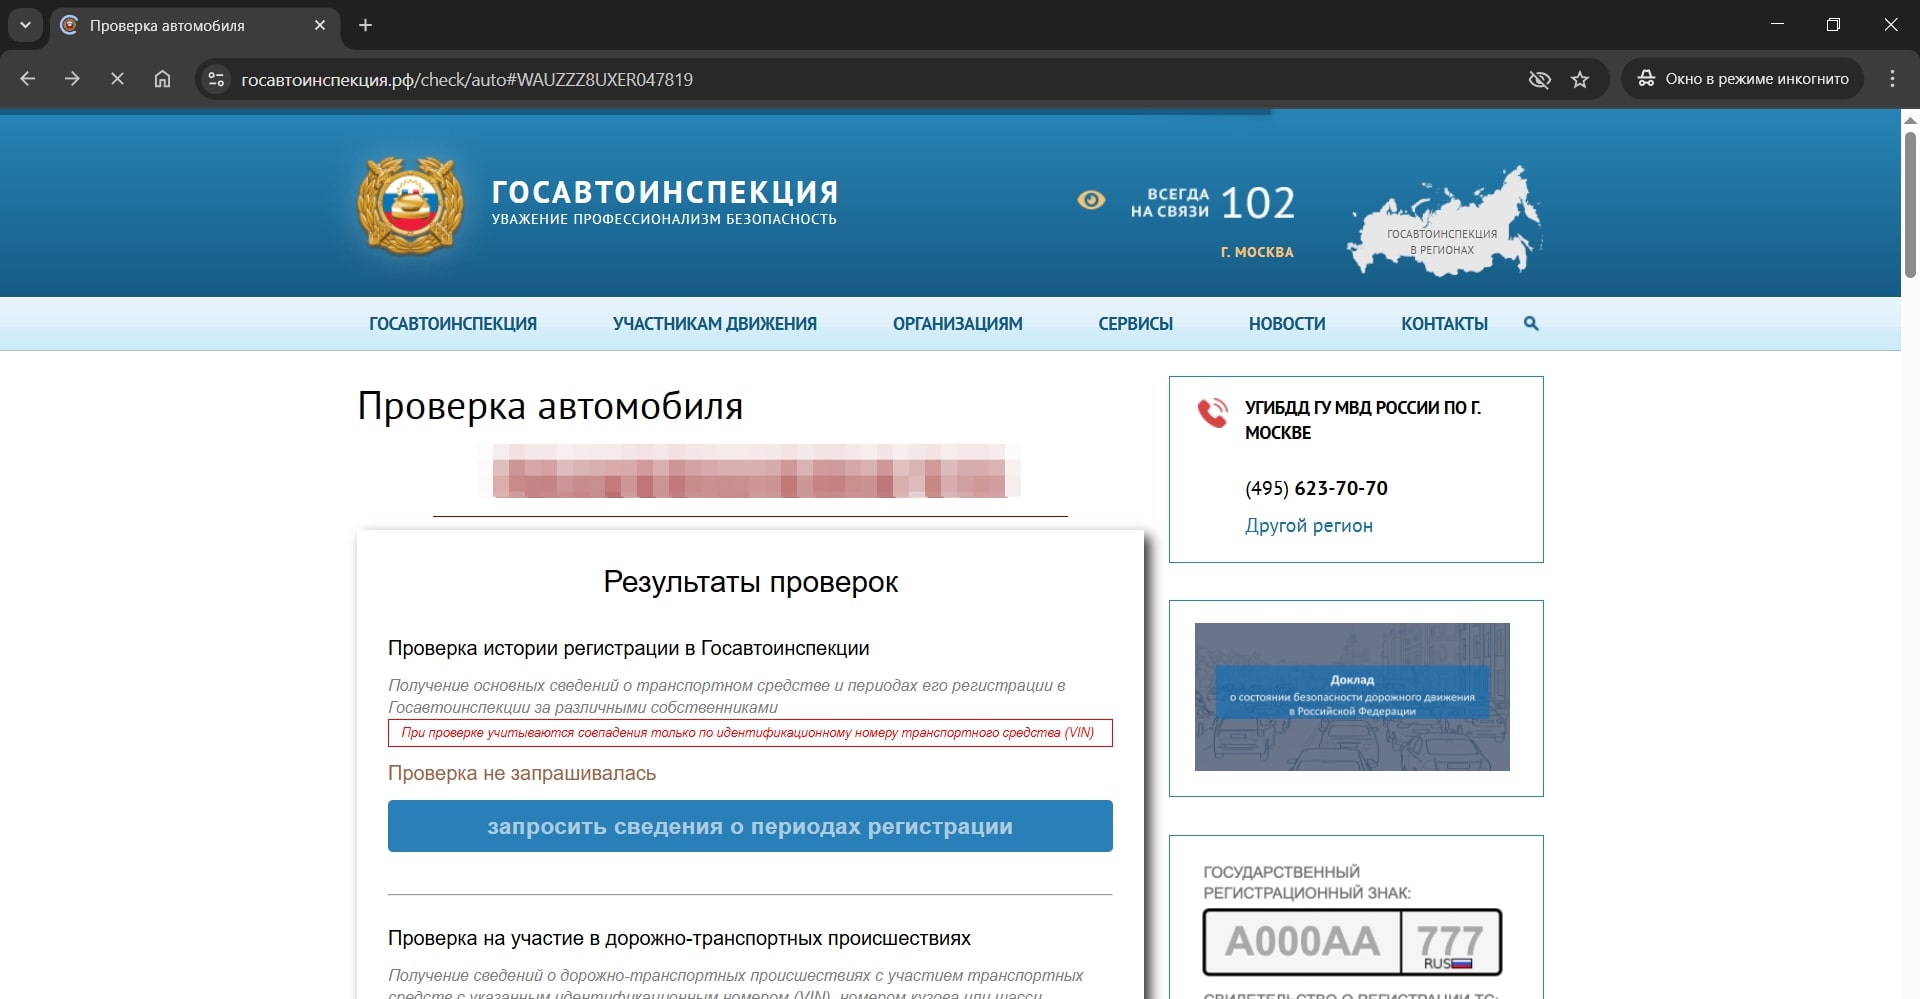
Task: Click the tracking protection eye icon
Action: click(x=1539, y=80)
